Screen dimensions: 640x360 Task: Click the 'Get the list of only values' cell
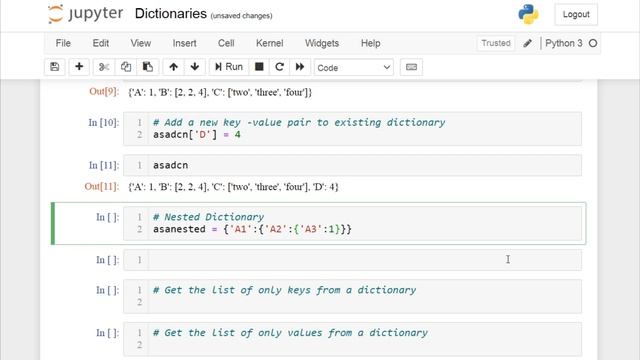click(x=352, y=339)
